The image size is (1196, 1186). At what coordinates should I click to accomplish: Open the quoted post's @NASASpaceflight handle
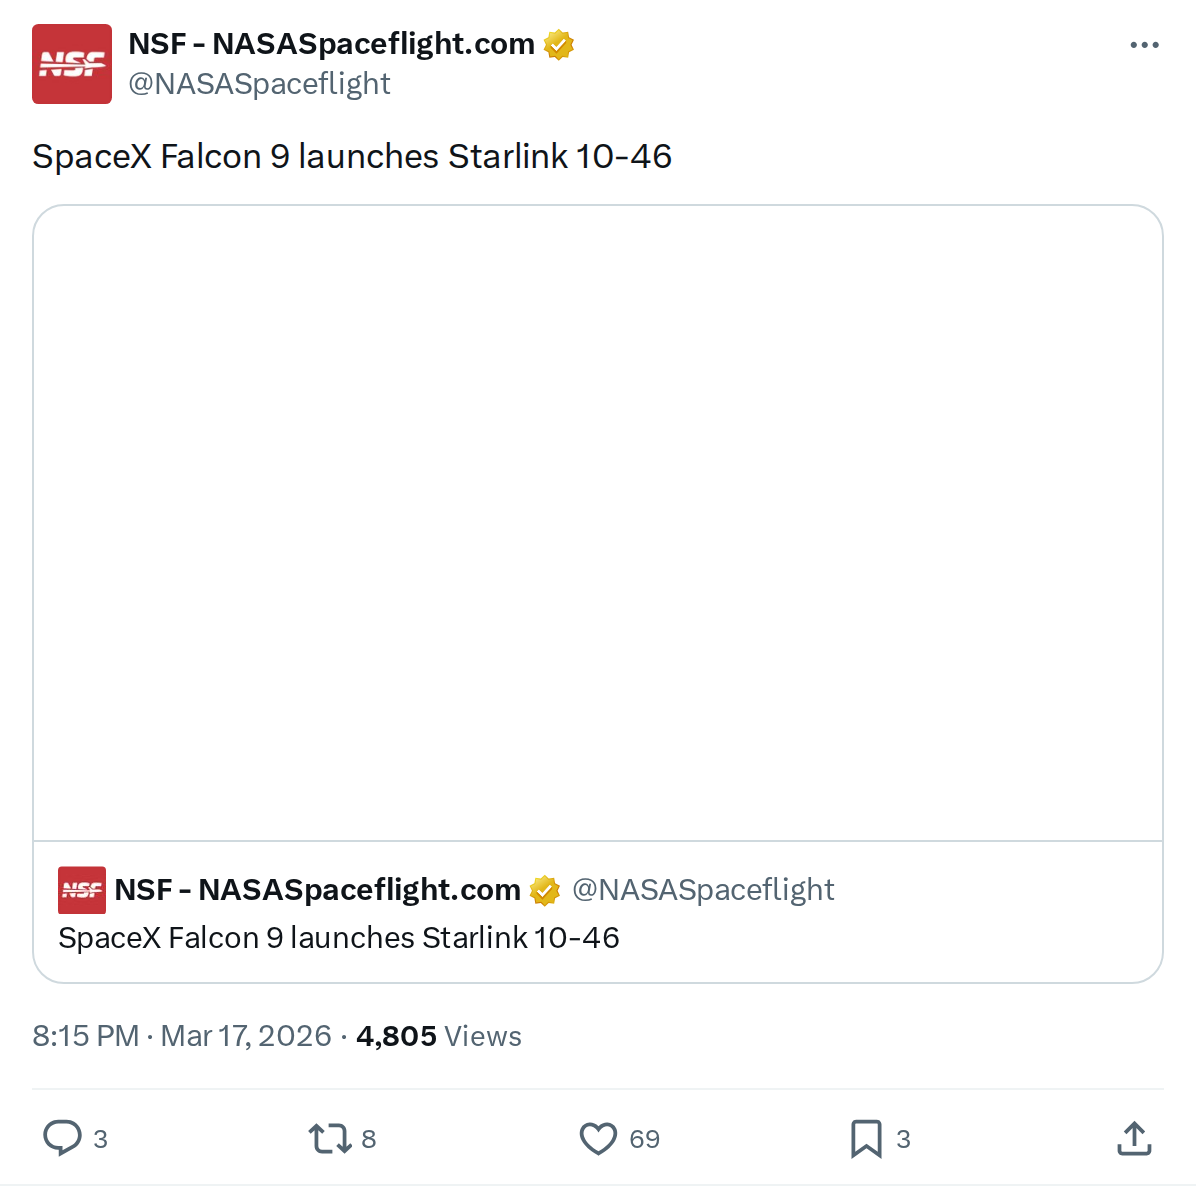click(702, 889)
